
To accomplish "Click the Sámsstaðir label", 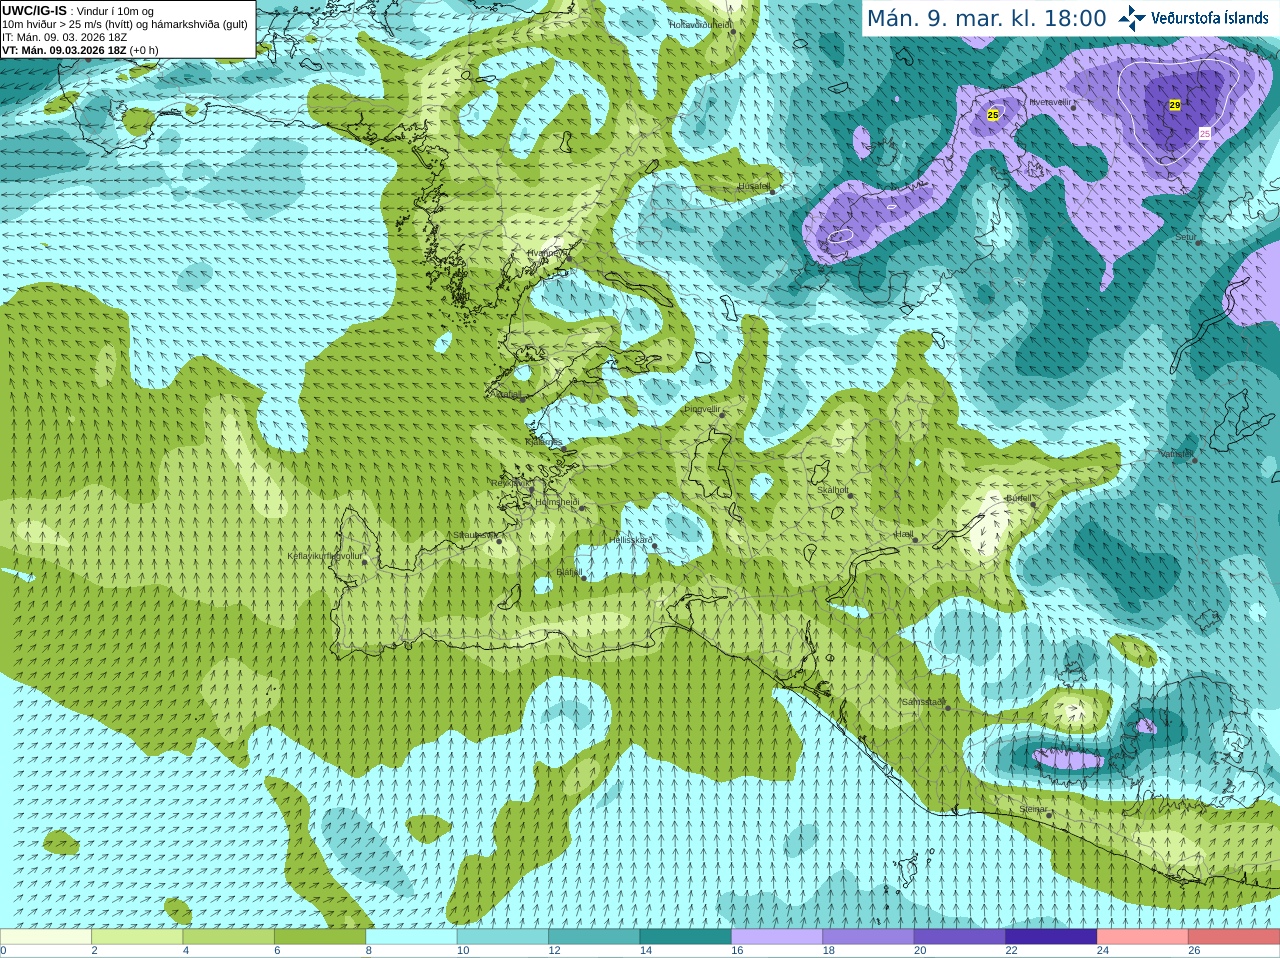I will click(x=923, y=702).
